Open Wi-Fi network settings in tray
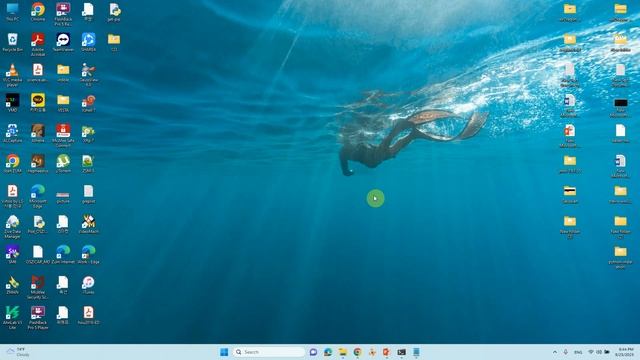Screen dimensions: 640x360 tap(591, 352)
